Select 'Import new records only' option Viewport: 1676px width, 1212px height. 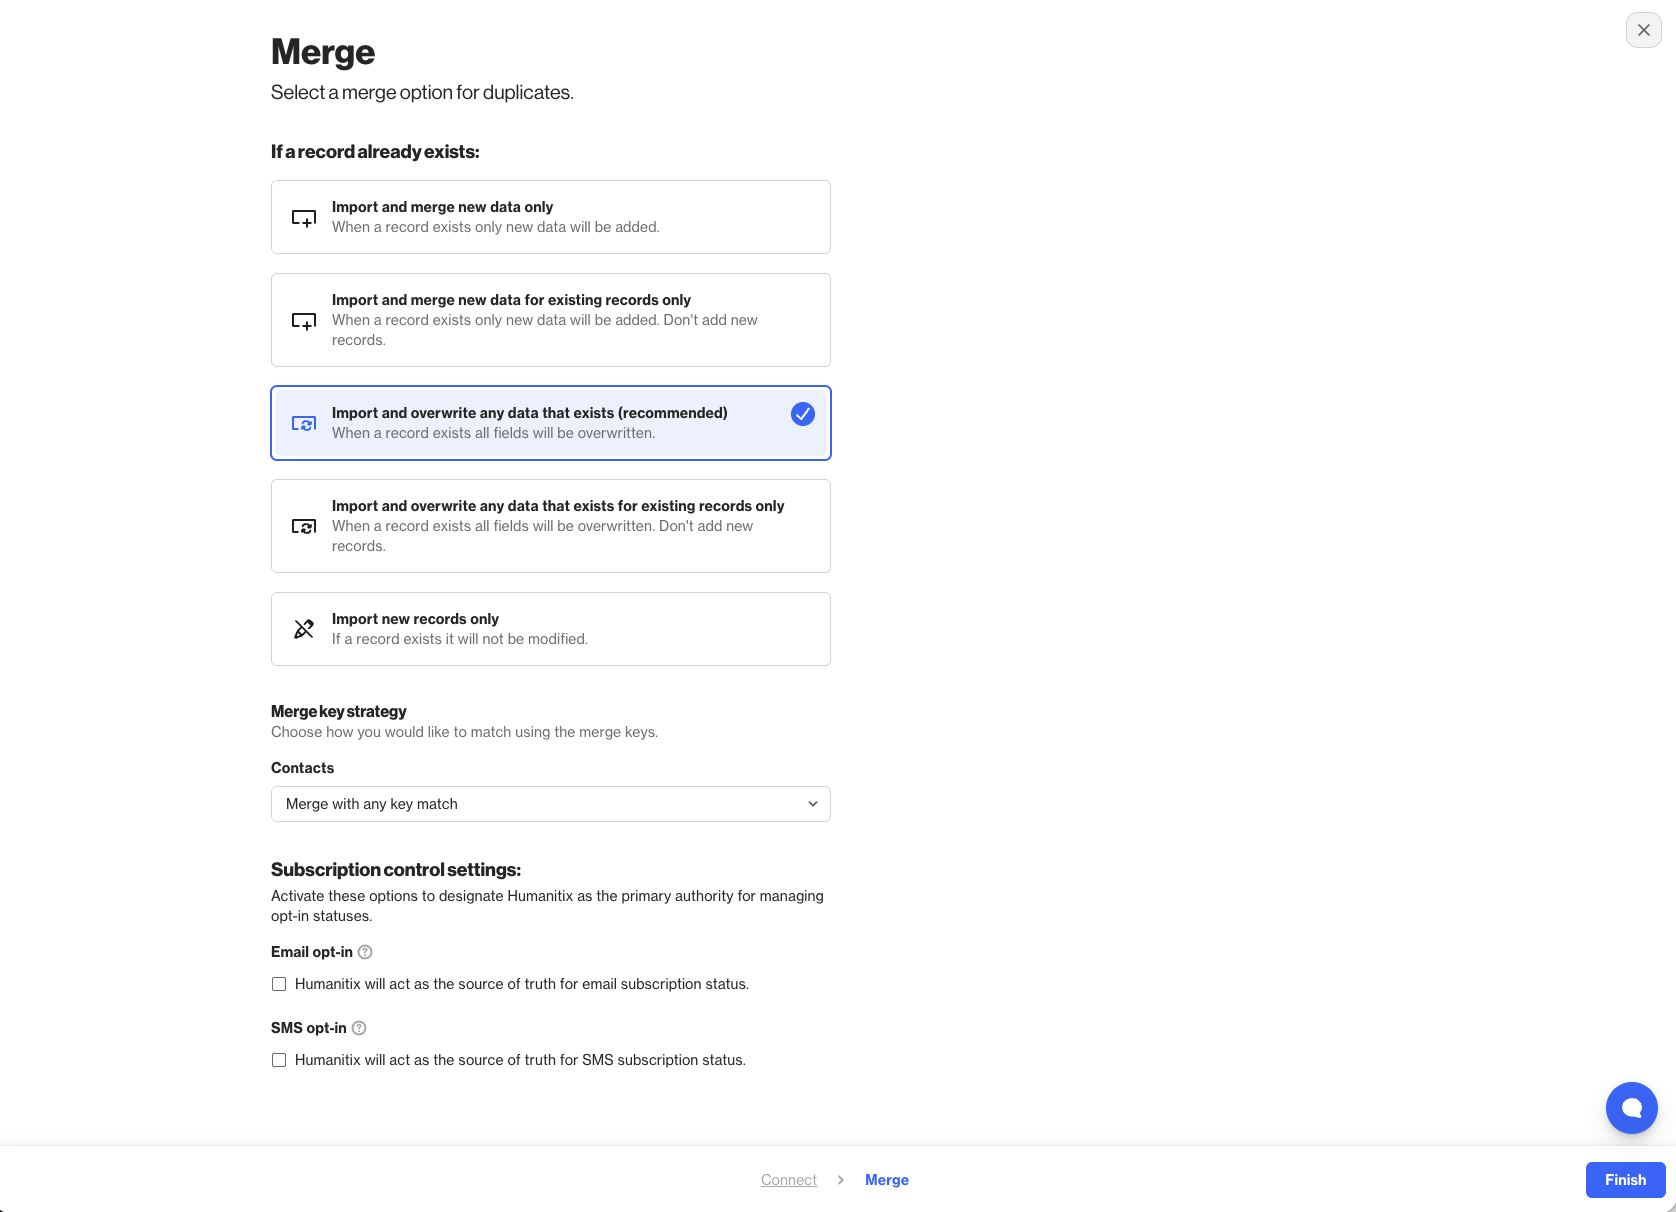click(550, 629)
